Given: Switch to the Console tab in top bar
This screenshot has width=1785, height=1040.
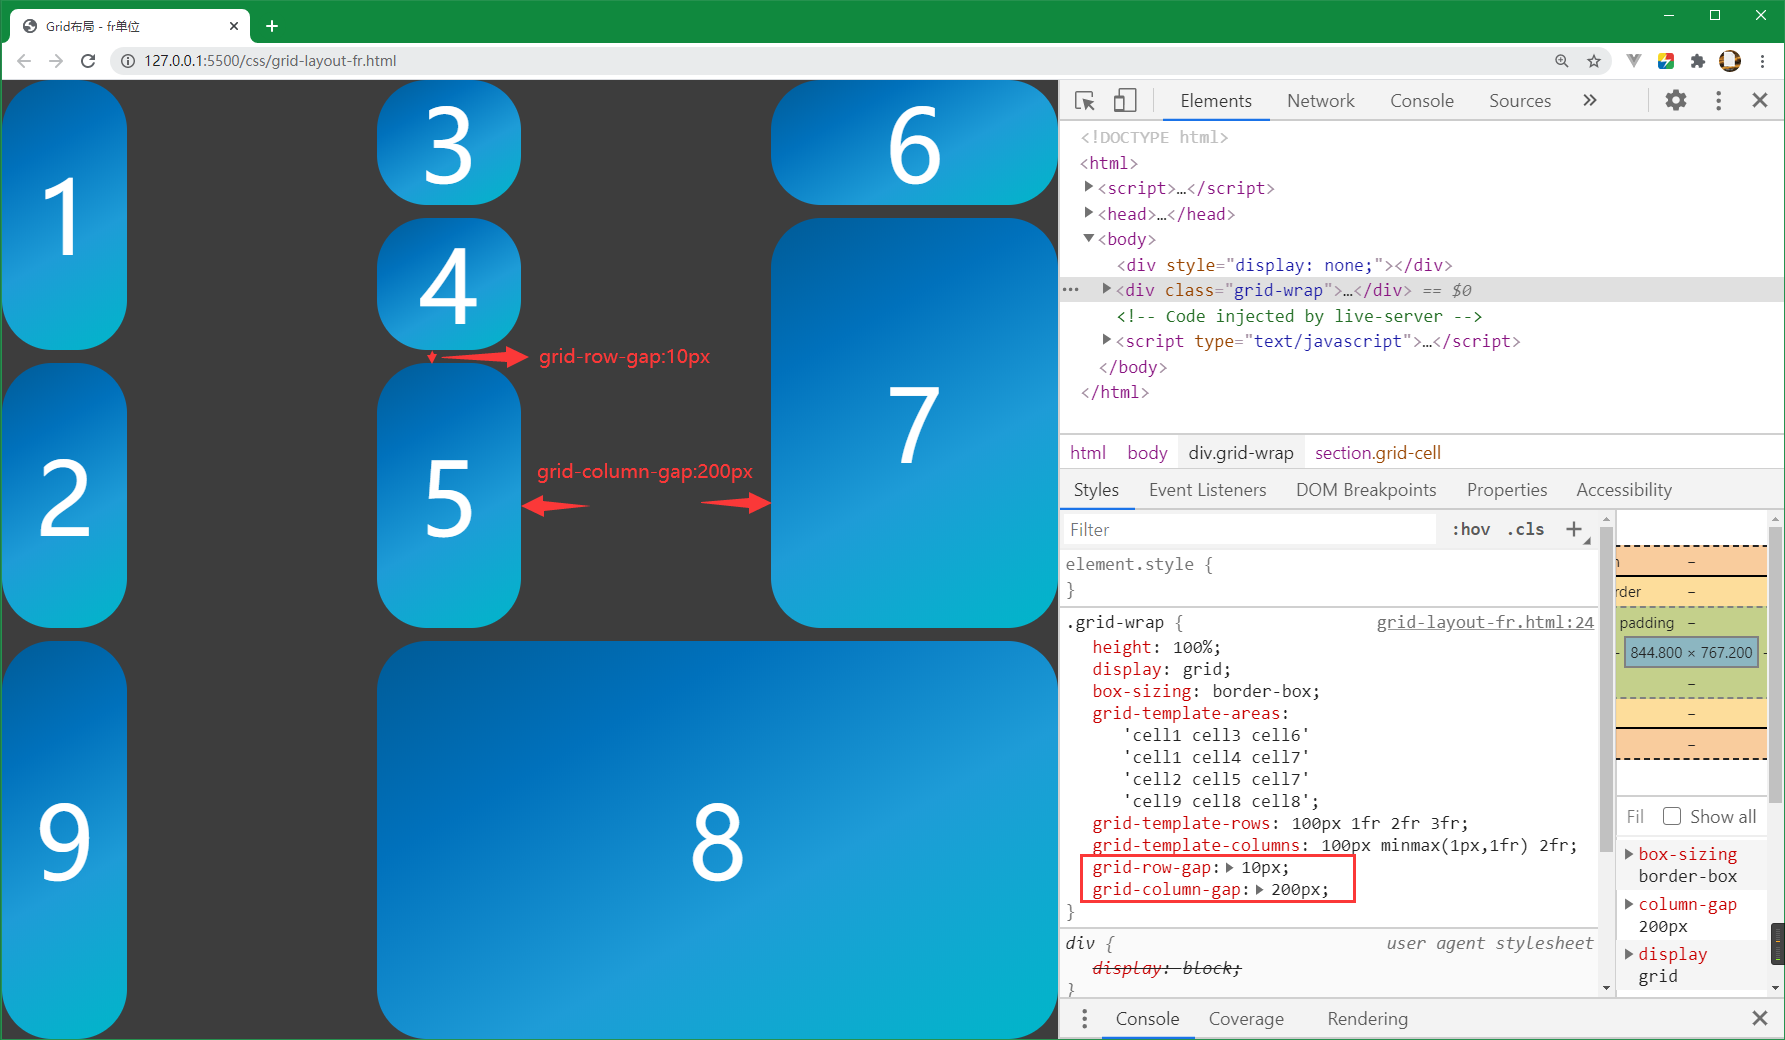Looking at the screenshot, I should (1422, 101).
